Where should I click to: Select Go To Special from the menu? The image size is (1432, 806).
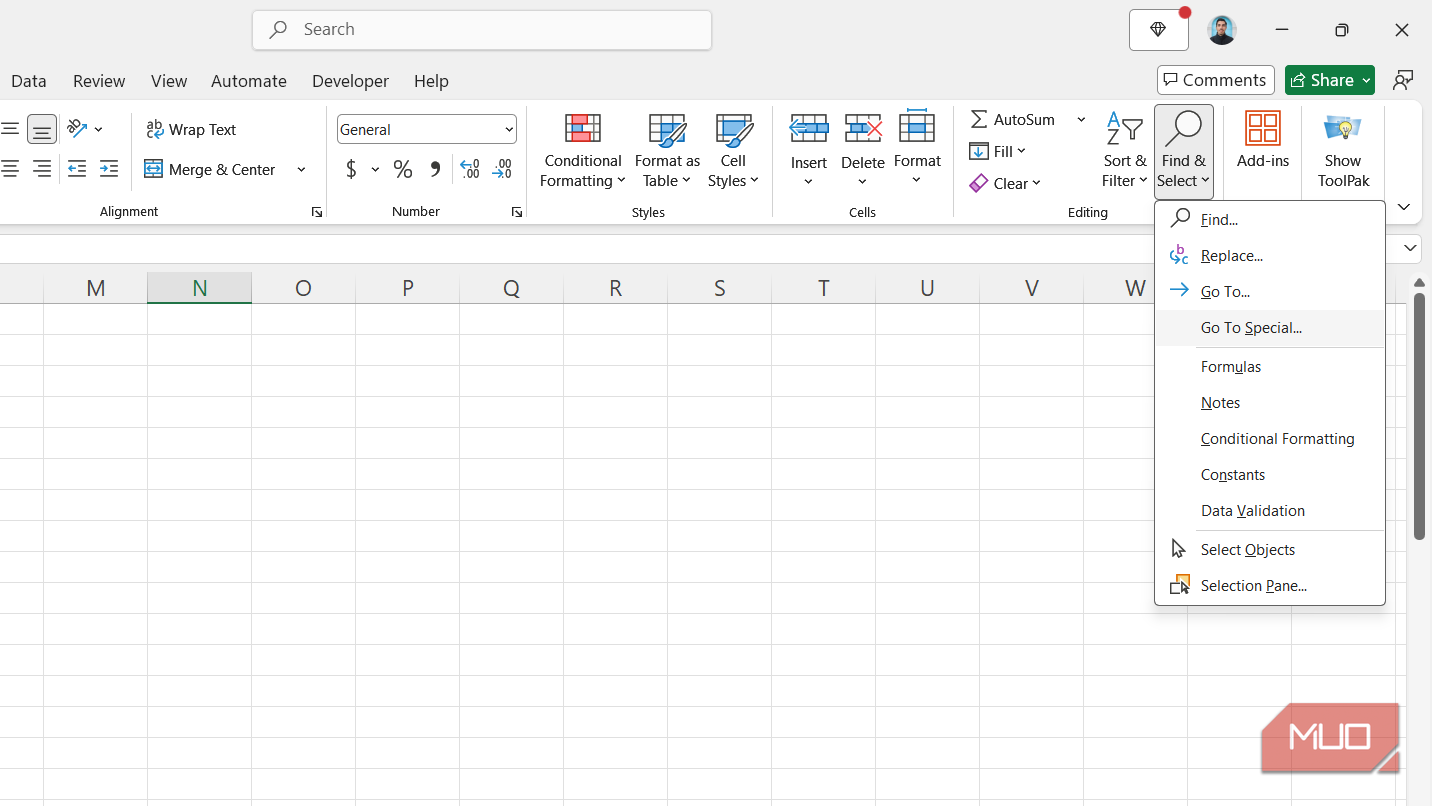1270,328
